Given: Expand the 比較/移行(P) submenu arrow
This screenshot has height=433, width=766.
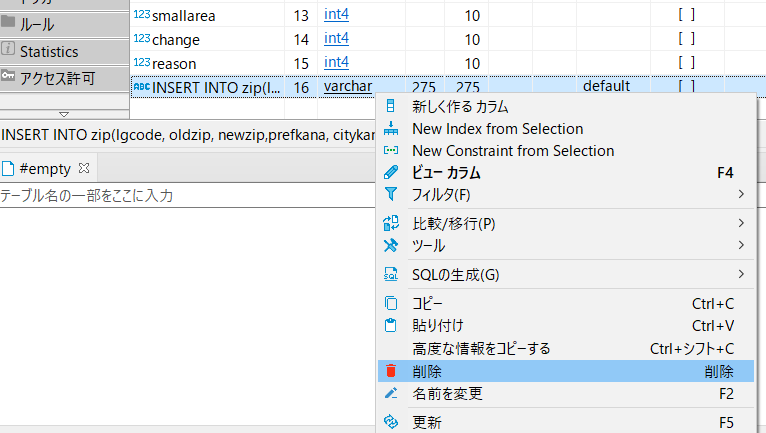Looking at the screenshot, I should (741, 223).
